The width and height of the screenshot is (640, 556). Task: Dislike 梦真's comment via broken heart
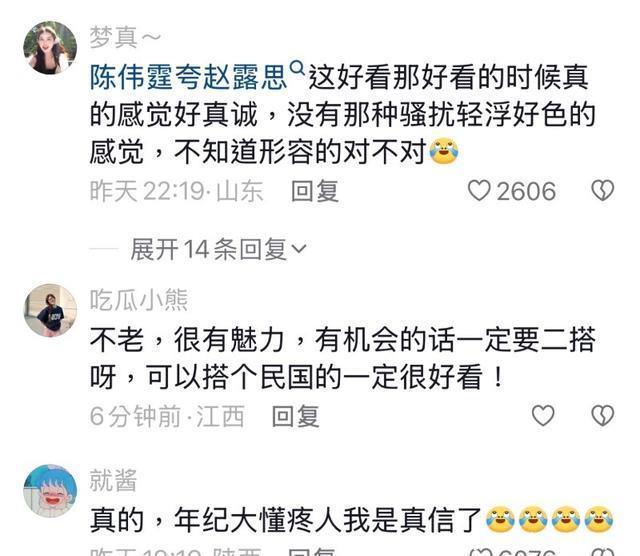pyautogui.click(x=603, y=191)
